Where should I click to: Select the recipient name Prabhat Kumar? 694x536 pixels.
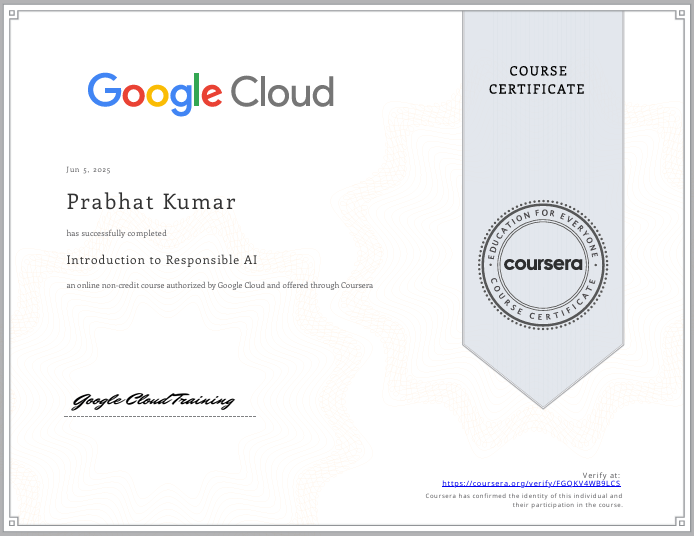point(151,202)
